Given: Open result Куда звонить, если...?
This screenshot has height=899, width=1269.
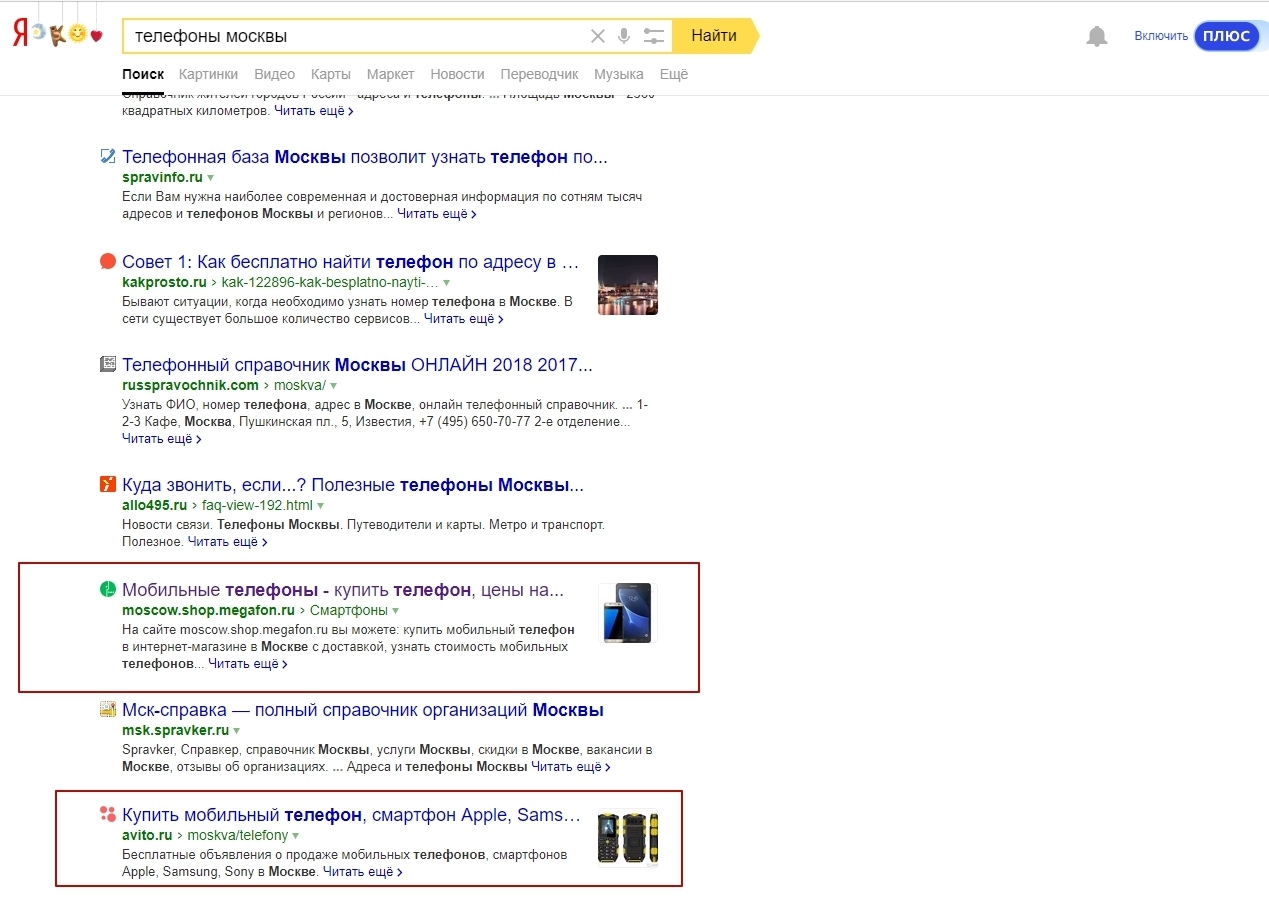Looking at the screenshot, I should (353, 485).
